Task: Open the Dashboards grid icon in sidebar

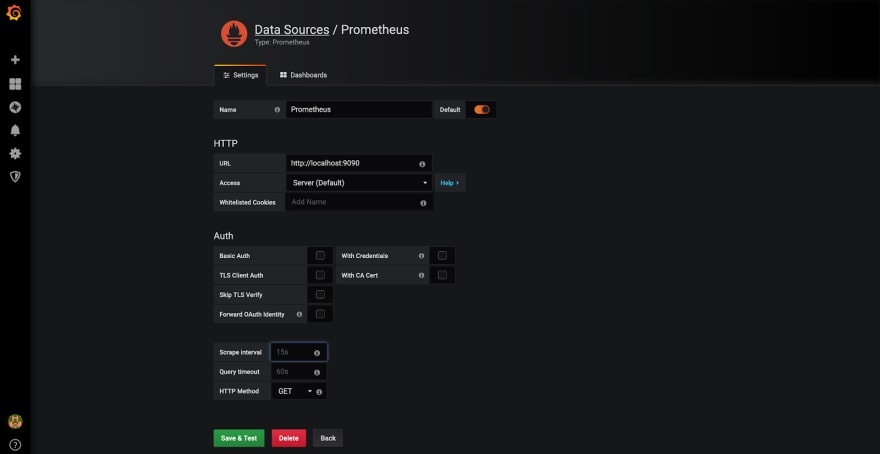Action: click(15, 84)
